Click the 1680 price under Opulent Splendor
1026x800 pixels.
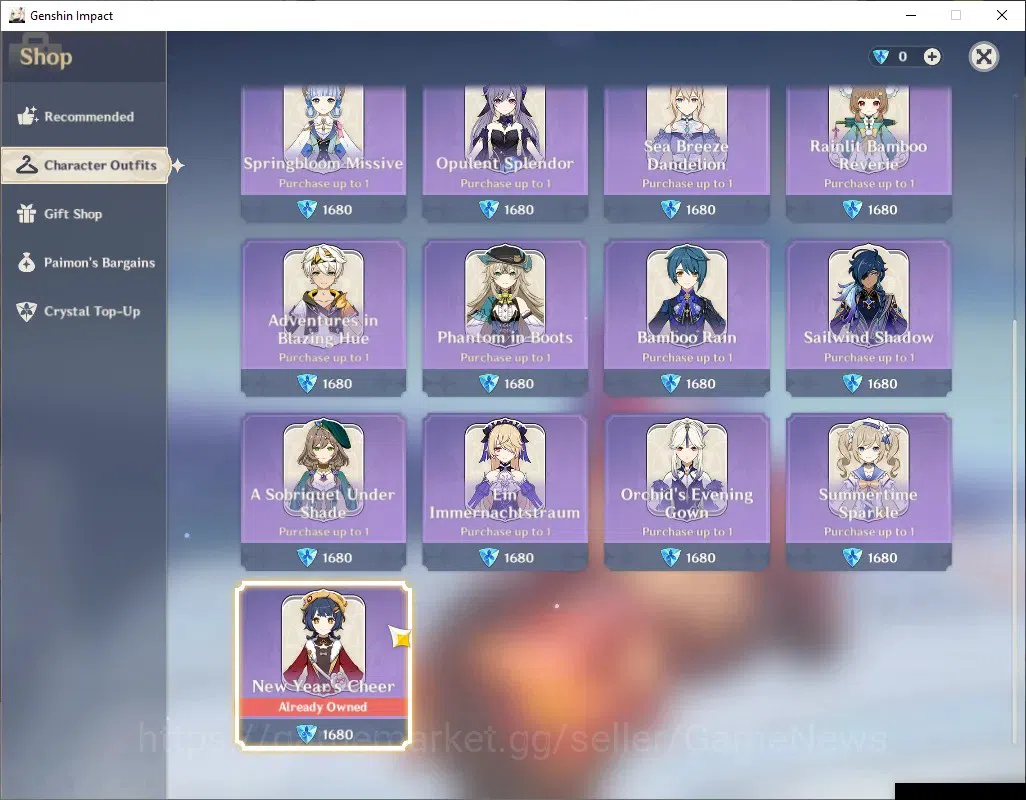(519, 210)
